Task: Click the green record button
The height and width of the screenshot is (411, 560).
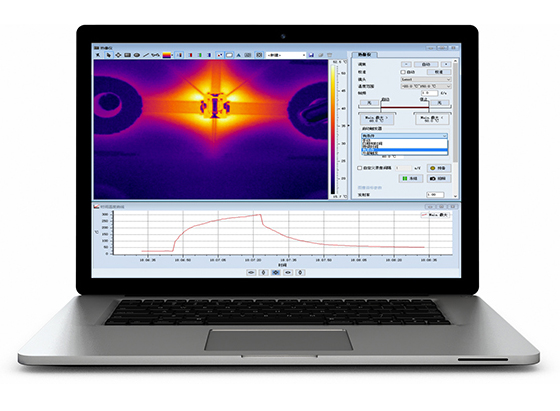Action: (410, 178)
